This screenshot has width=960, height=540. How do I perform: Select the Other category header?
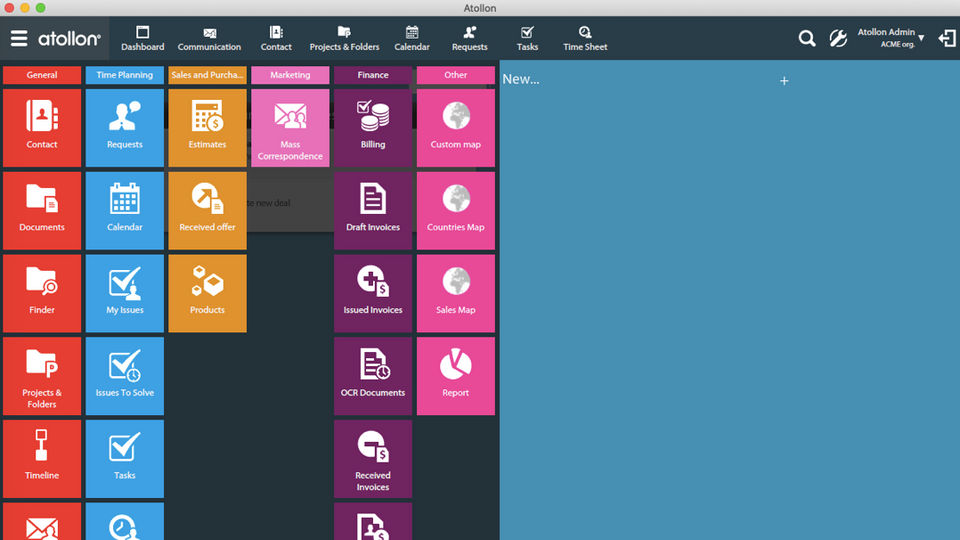pyautogui.click(x=456, y=75)
